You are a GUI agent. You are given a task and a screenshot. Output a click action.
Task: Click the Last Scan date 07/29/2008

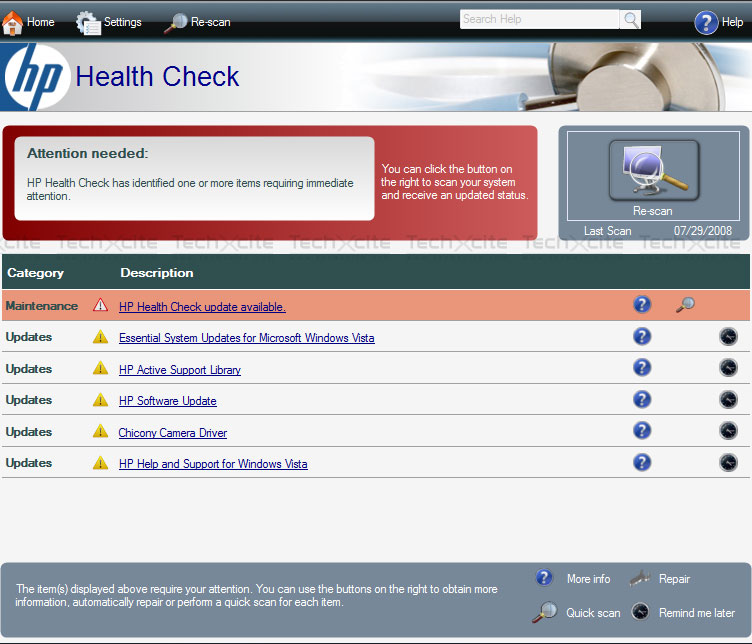pos(703,231)
